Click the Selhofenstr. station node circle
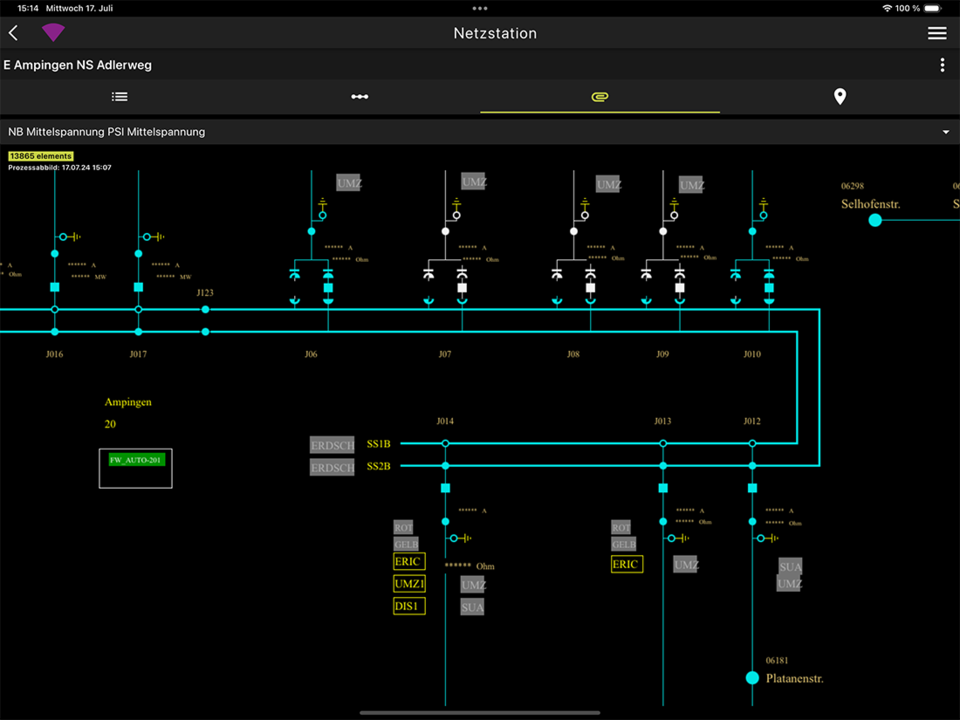This screenshot has width=960, height=720. pos(875,220)
